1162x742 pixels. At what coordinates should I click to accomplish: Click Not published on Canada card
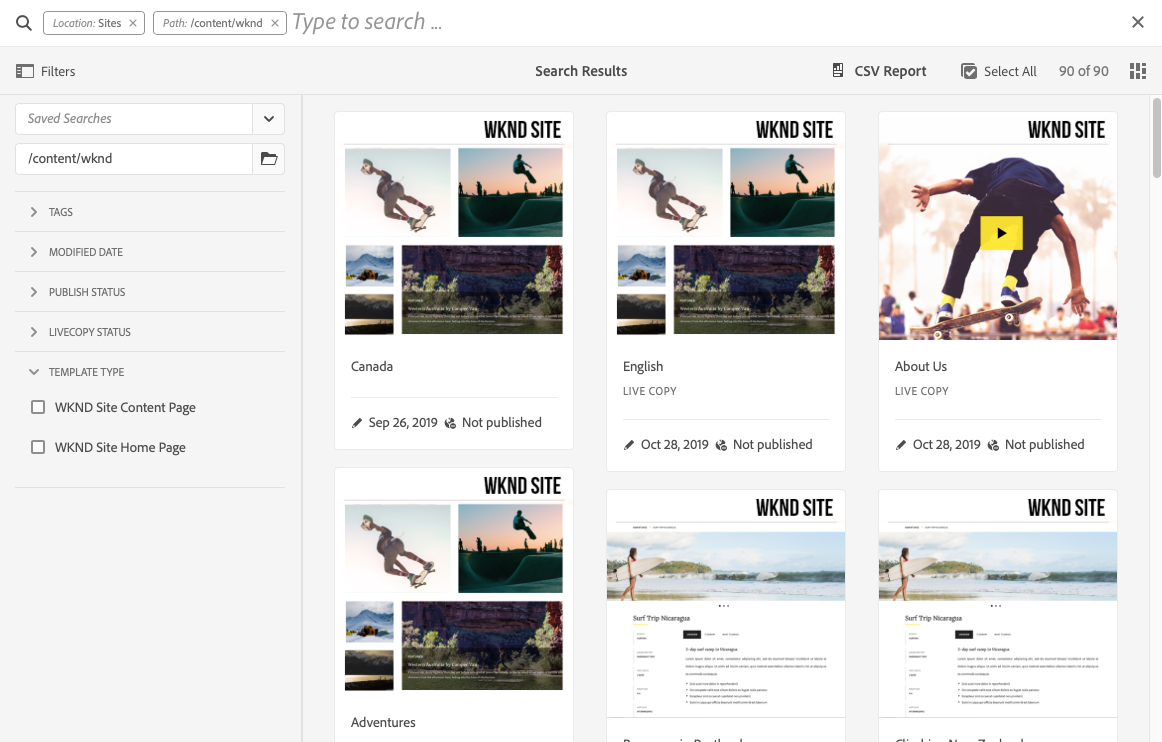502,423
